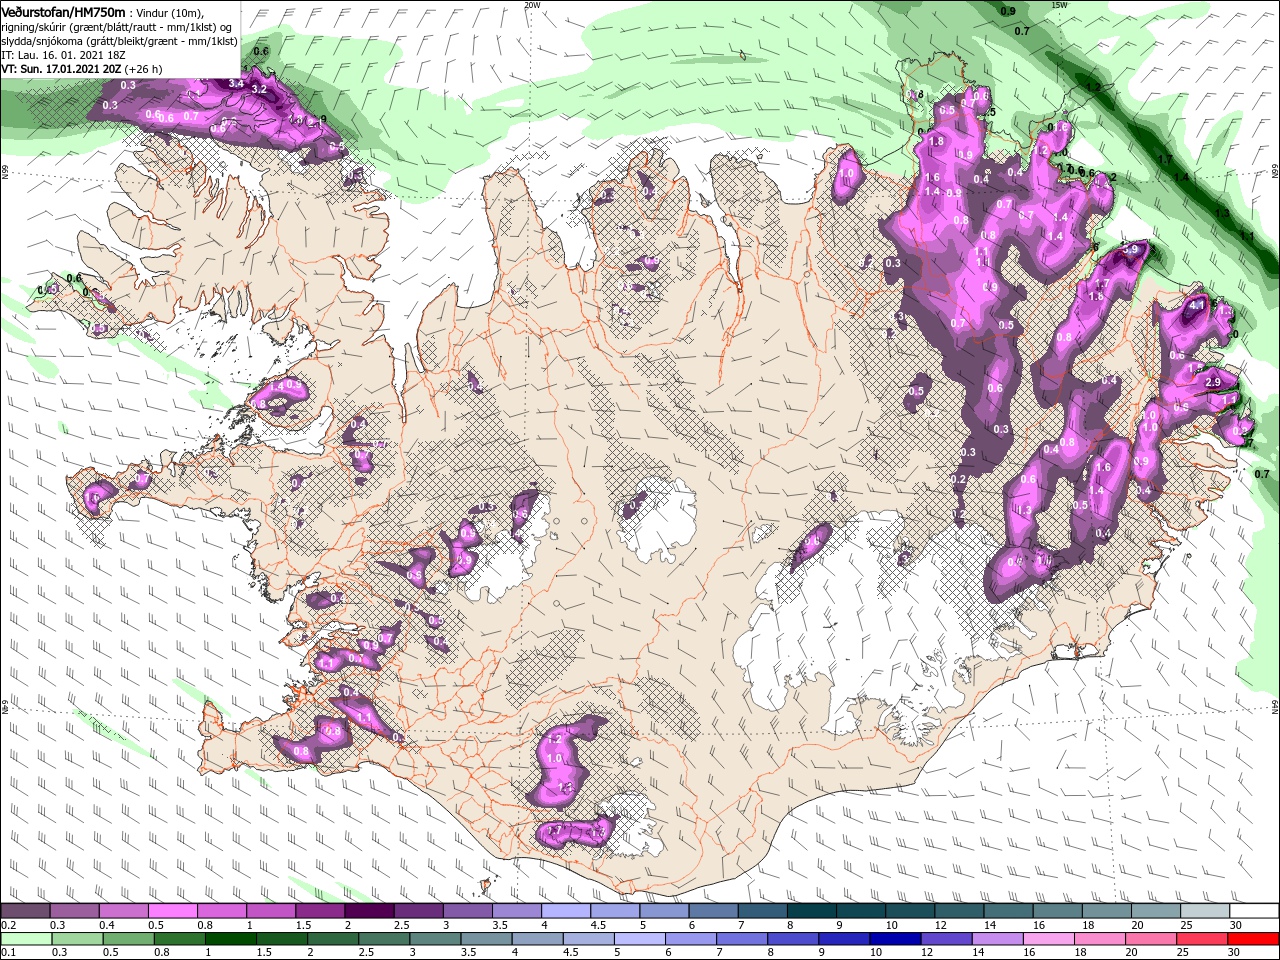Viewport: 1280px width, 960px height.
Task: Click the '3.4' snowfall value in the northwest
Action: [x=236, y=83]
